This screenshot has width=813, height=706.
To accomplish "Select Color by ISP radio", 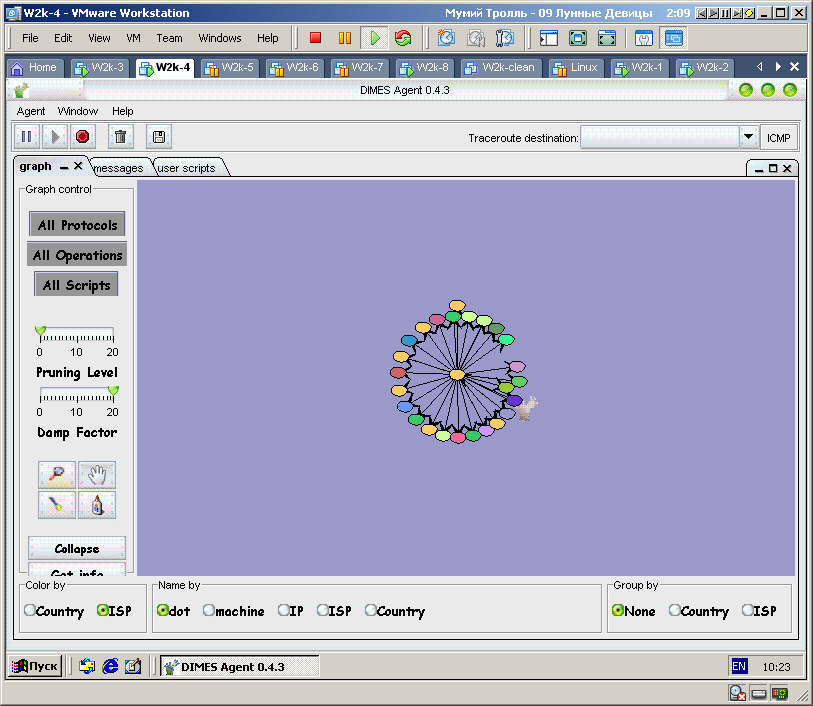I will pyautogui.click(x=115, y=611).
